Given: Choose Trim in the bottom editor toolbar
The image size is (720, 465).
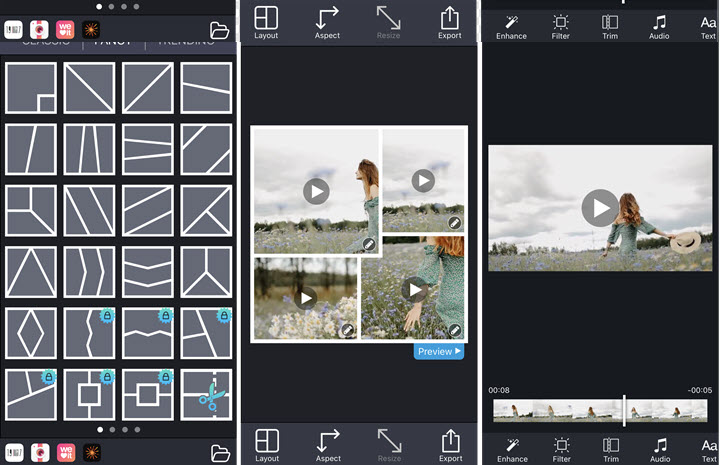Looking at the screenshot, I should (x=610, y=449).
